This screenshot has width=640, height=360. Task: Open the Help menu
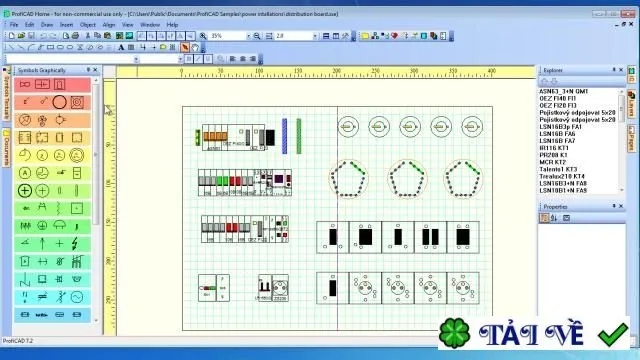[x=172, y=24]
